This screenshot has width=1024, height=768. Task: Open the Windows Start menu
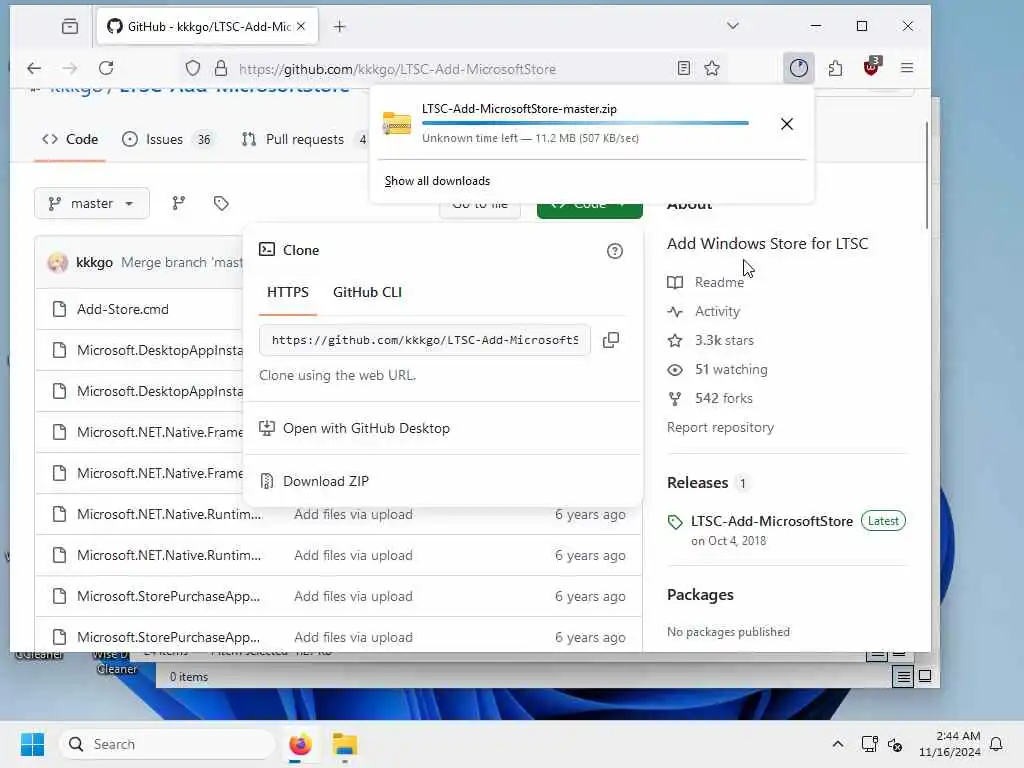[x=32, y=744]
